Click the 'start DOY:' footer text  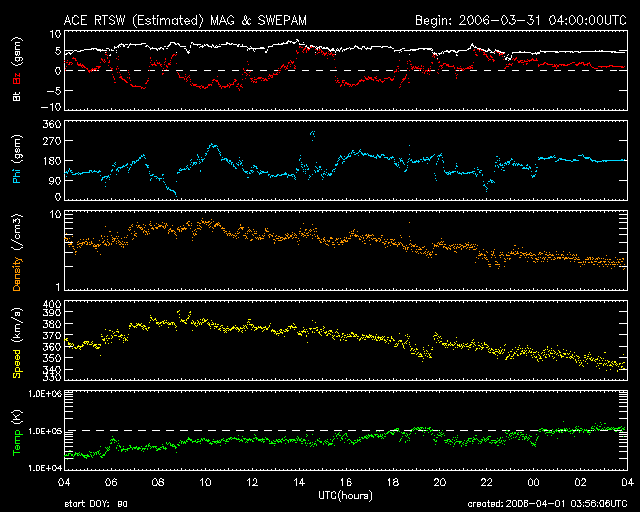[86, 504]
